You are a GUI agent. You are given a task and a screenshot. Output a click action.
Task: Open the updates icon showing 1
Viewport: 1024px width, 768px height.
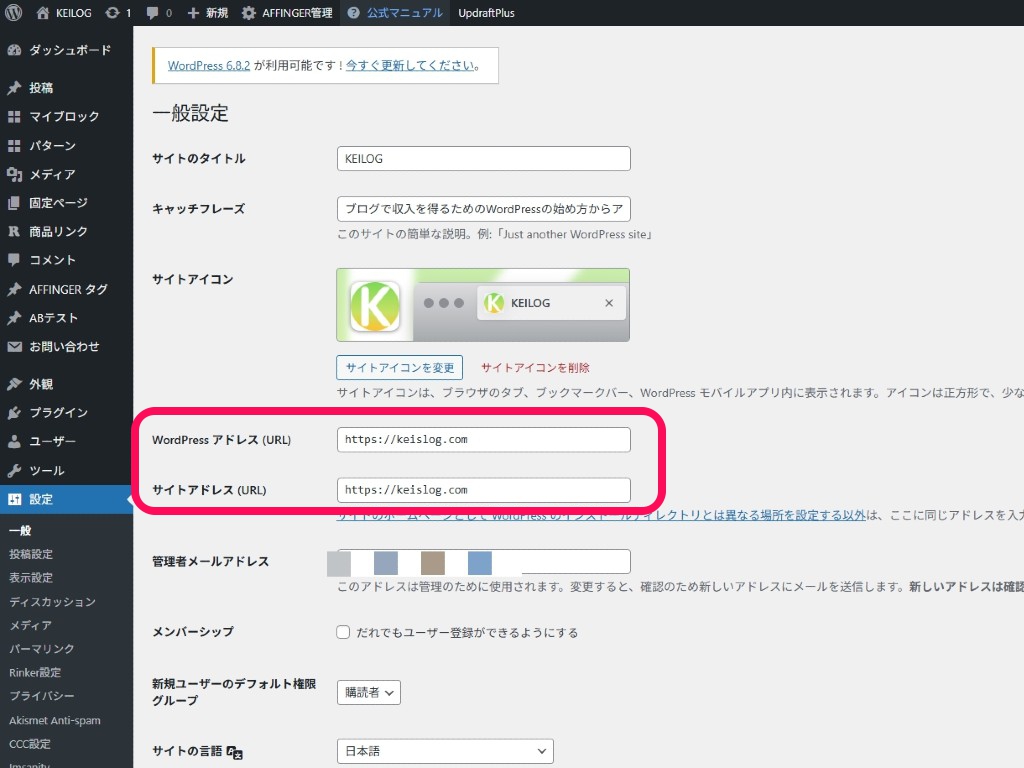(x=112, y=12)
